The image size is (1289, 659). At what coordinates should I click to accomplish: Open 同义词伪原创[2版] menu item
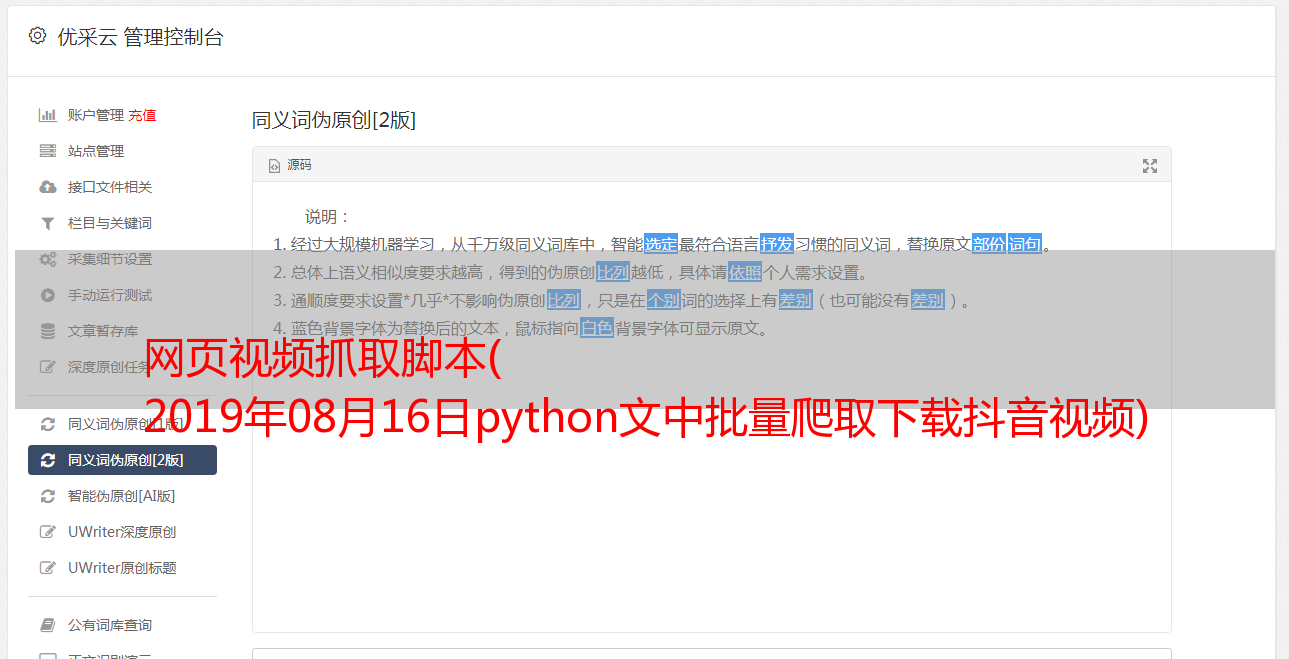[x=122, y=460]
